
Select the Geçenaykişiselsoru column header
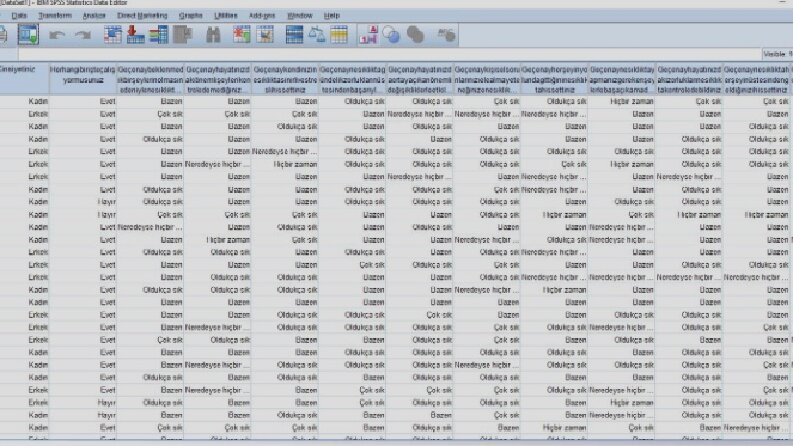point(487,79)
